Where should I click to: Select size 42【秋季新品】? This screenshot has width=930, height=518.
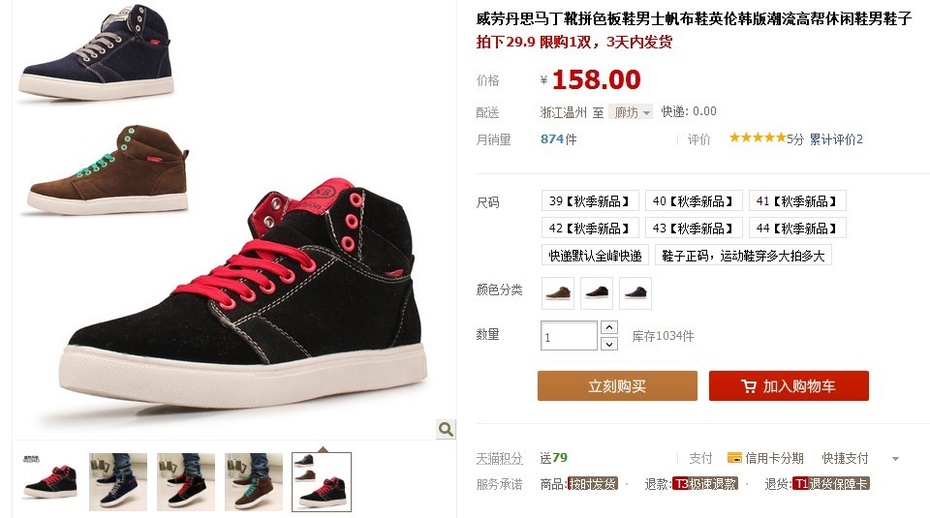590,228
